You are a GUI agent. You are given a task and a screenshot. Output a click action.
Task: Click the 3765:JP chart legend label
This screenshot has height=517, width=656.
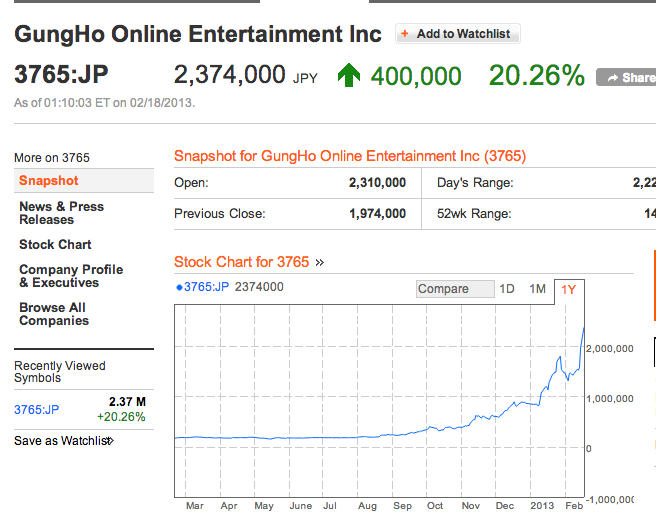(206, 287)
